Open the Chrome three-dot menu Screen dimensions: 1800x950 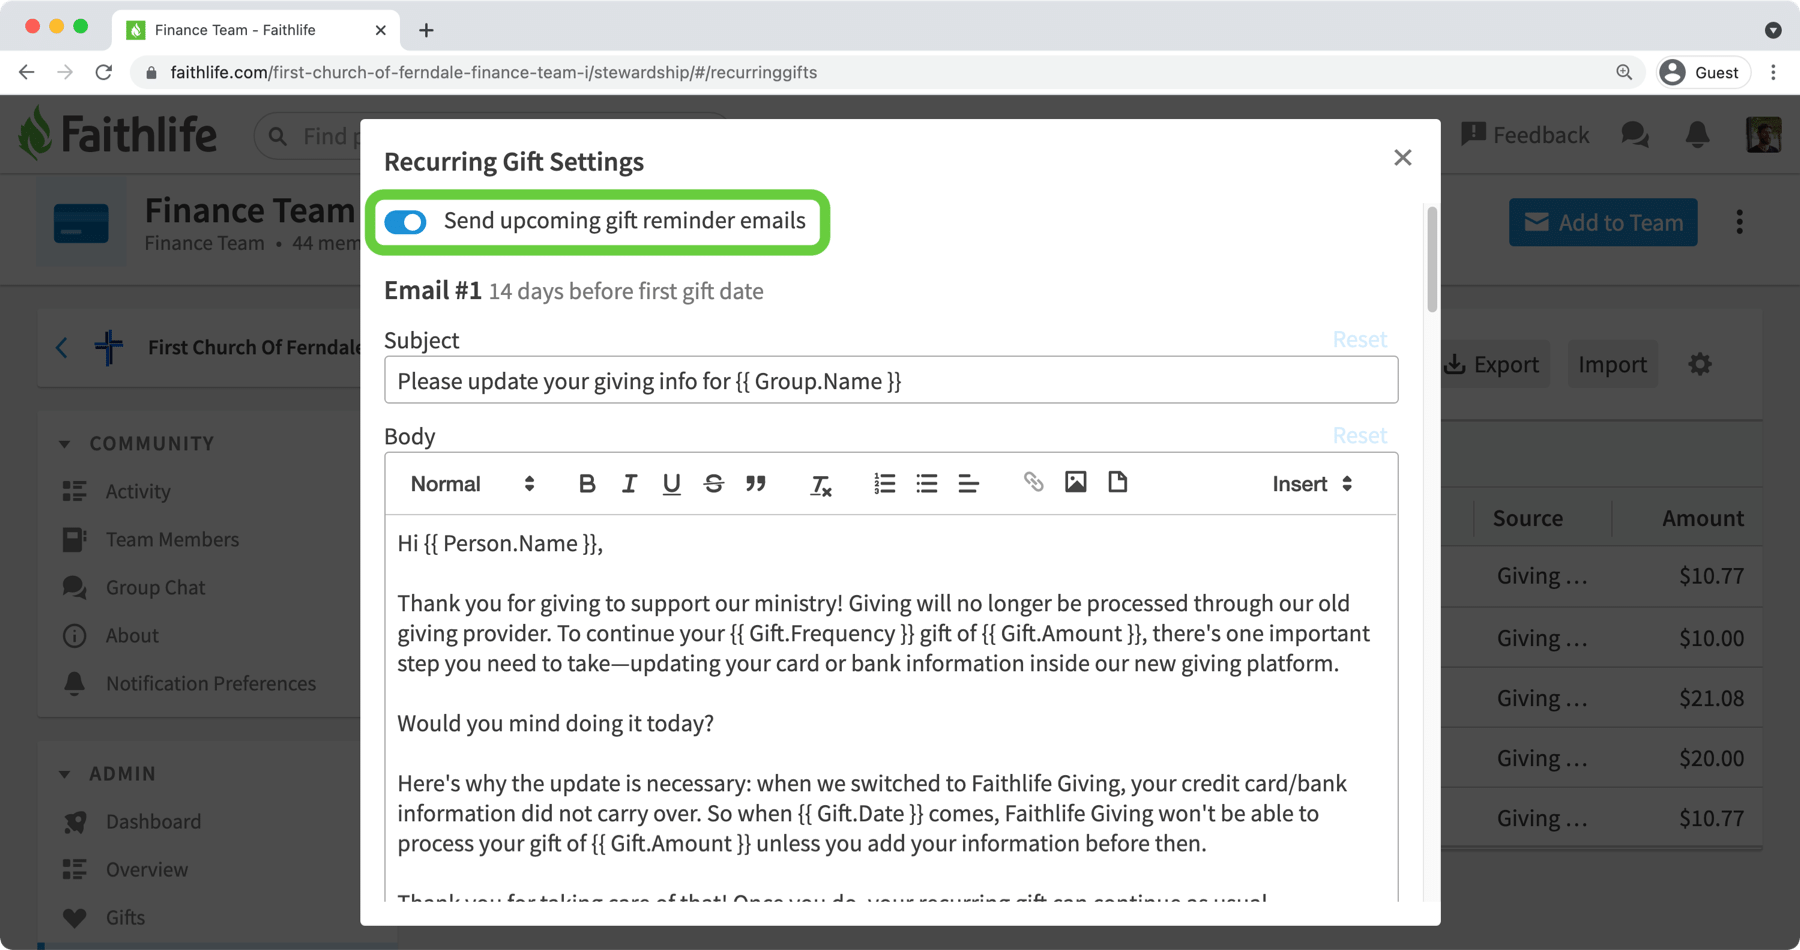(1773, 72)
